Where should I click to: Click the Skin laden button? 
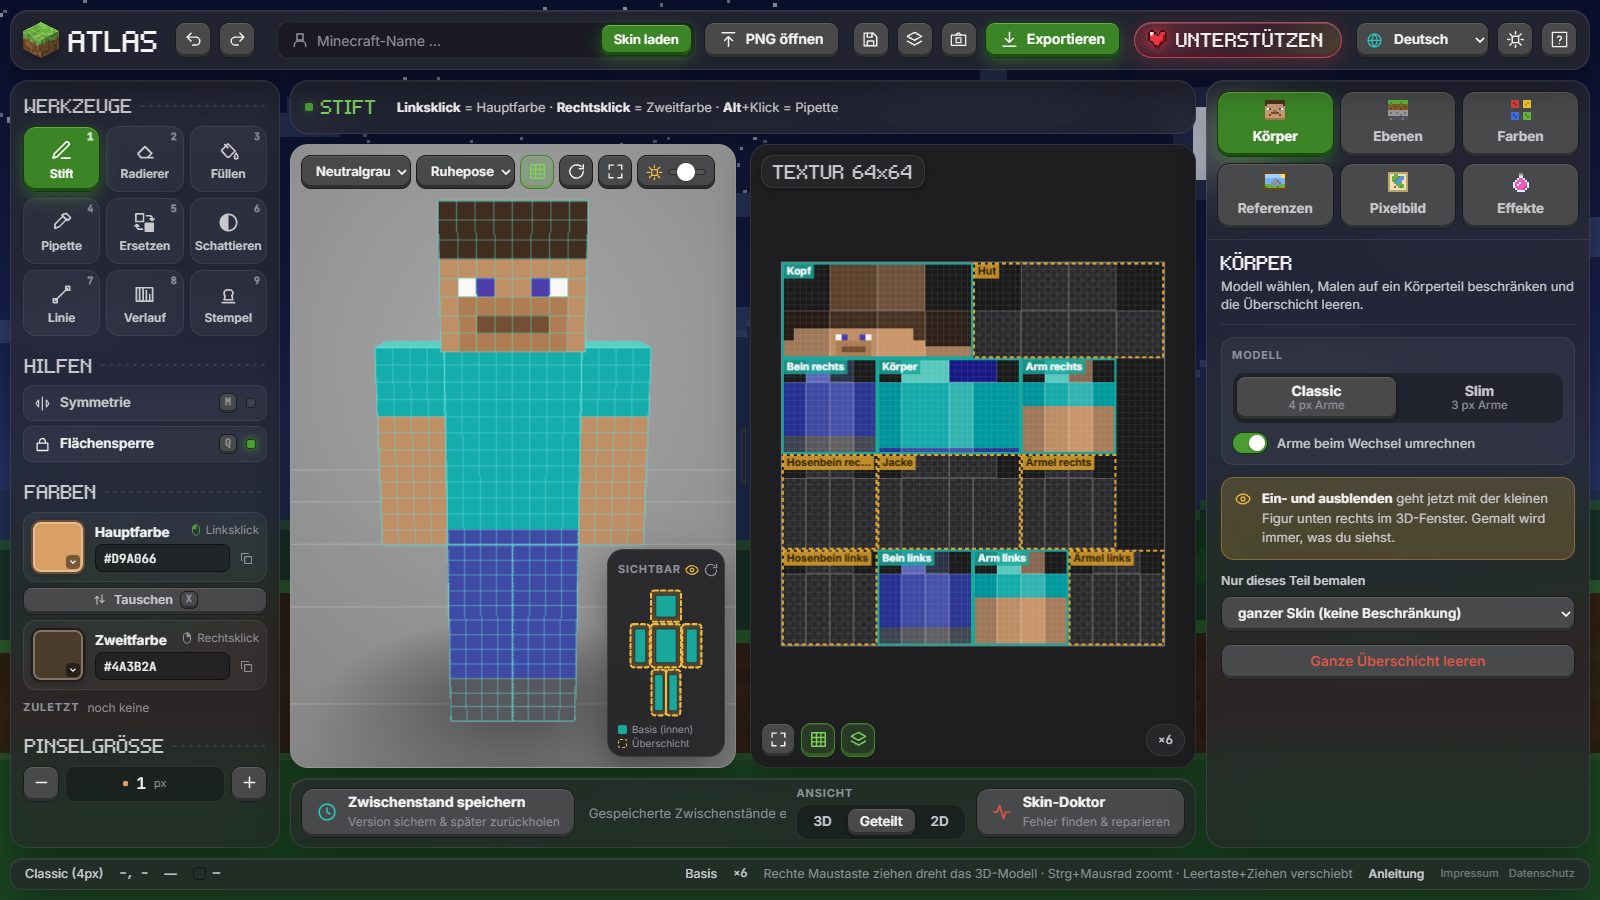[x=646, y=40]
